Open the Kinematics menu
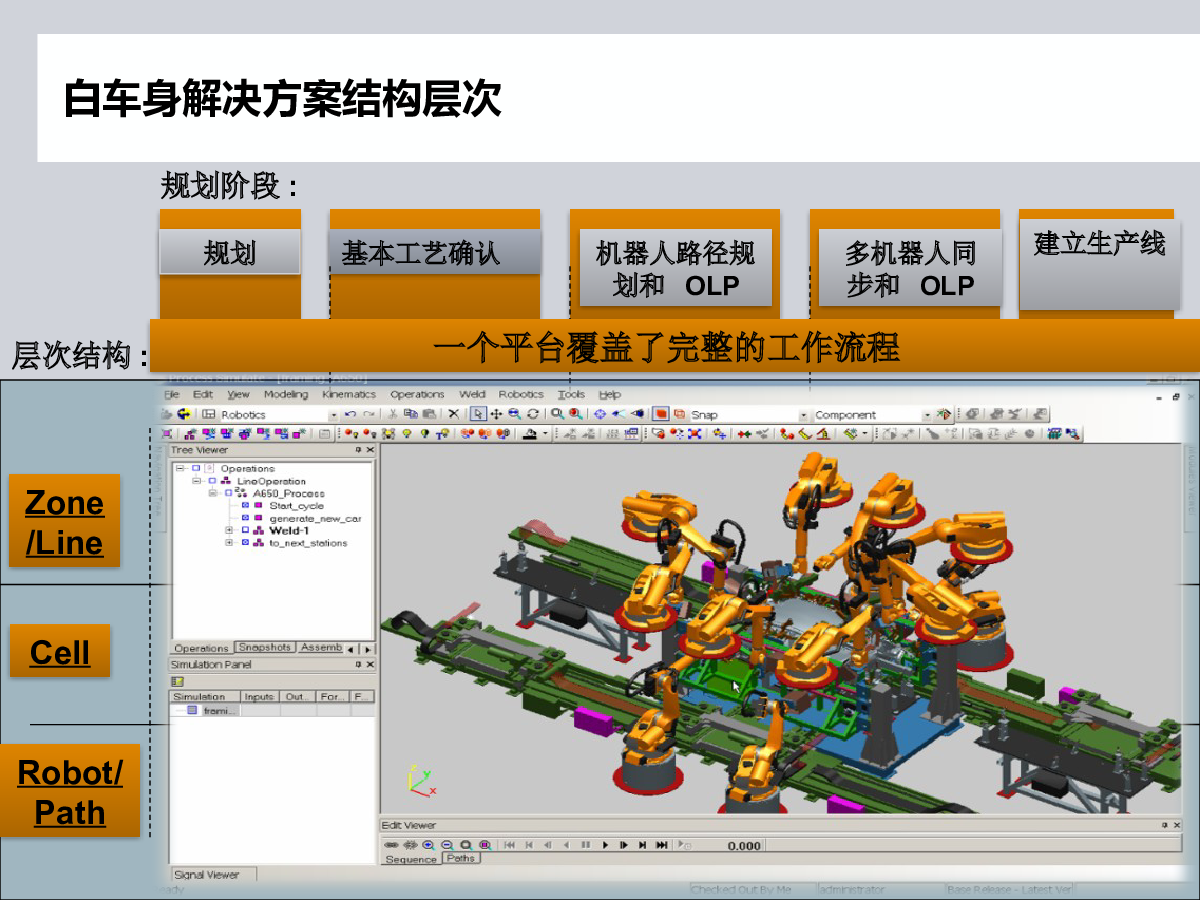Screen dimensions: 1200x900 (349, 395)
